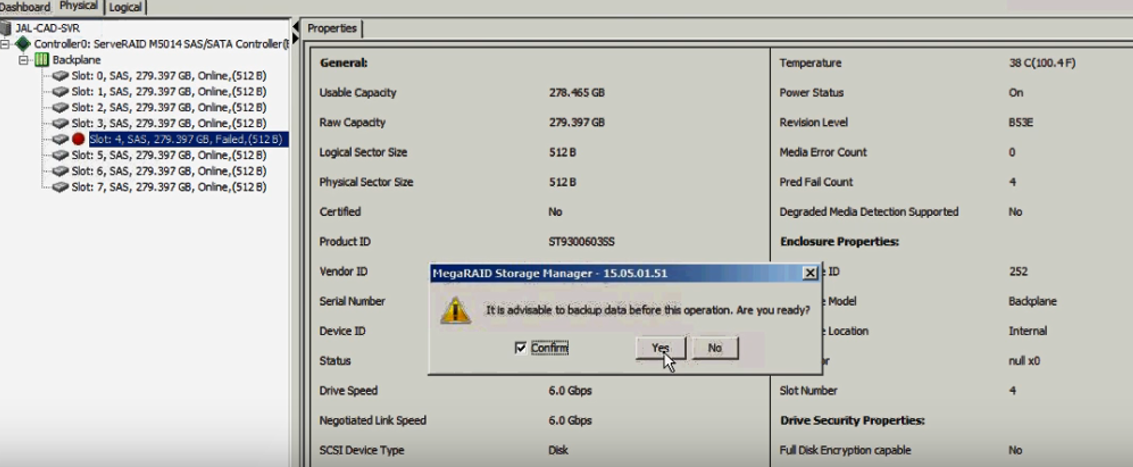Click the General heading in Properties
The width and height of the screenshot is (1133, 467).
[343, 63]
